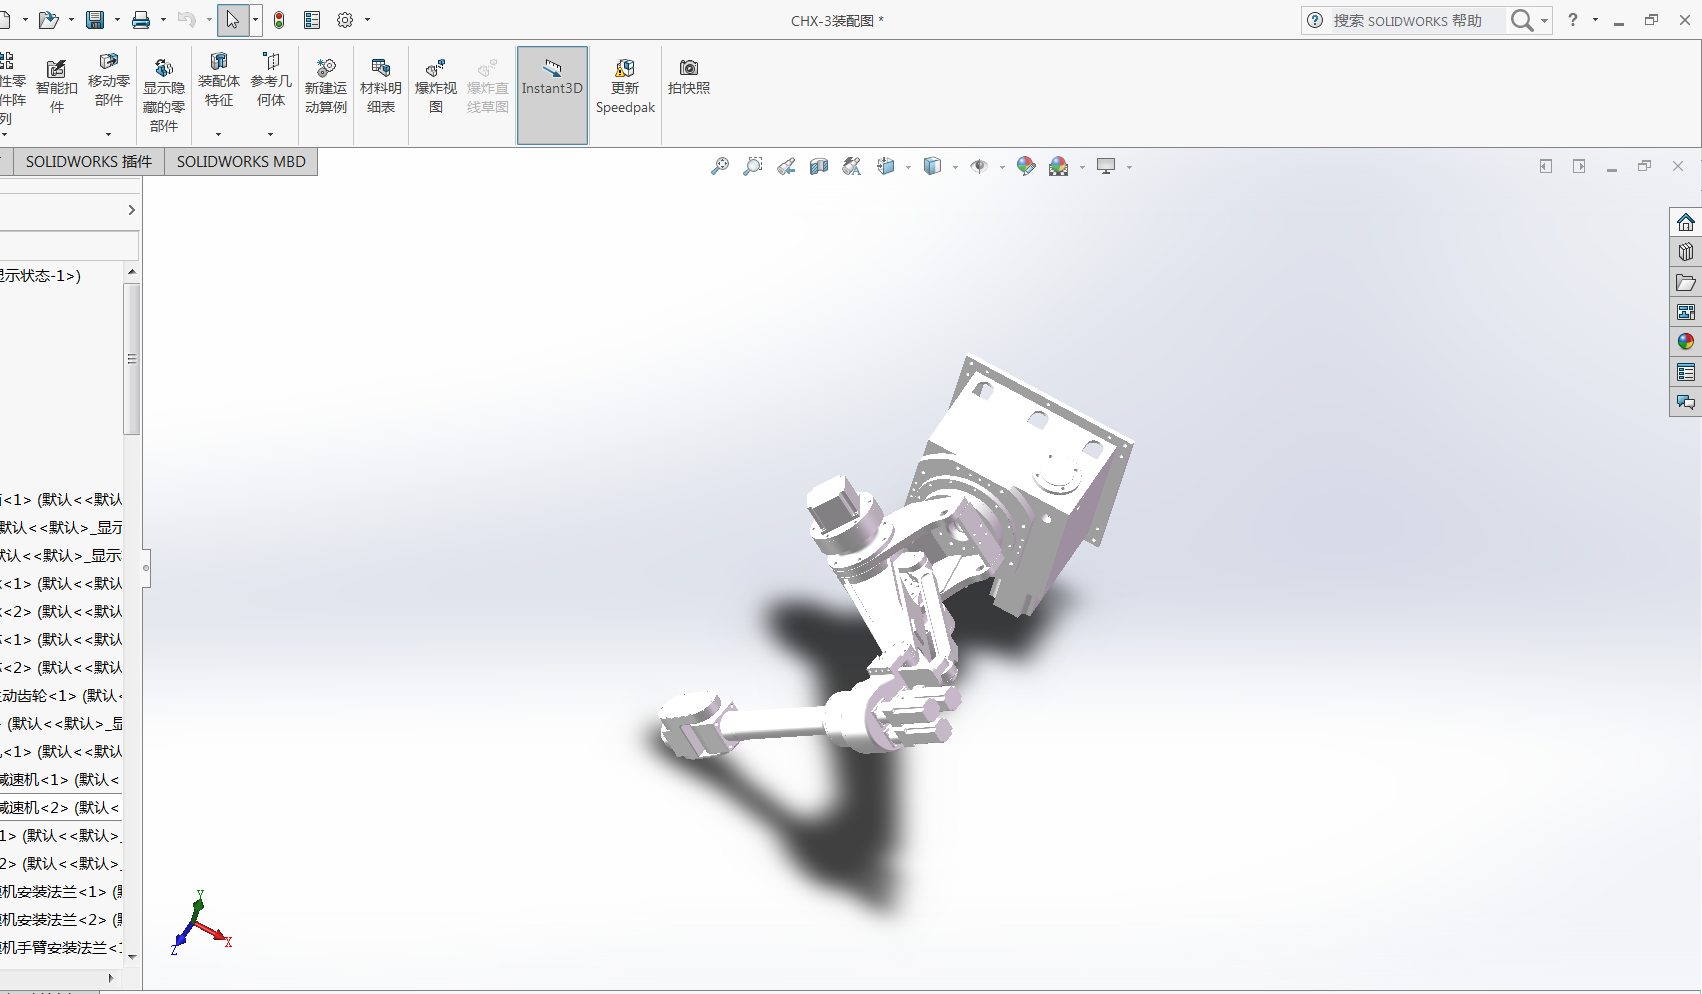The height and width of the screenshot is (994, 1702).
Task: Save the document using the floppy icon
Action: [95, 20]
